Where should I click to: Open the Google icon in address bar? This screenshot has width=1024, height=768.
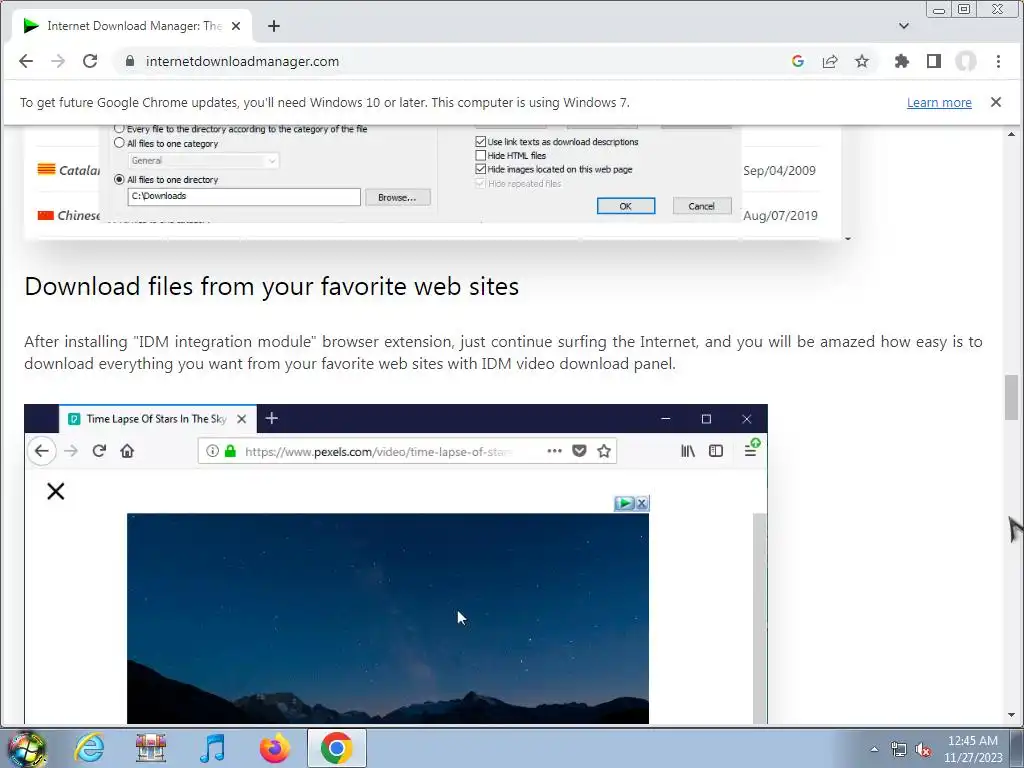click(797, 61)
